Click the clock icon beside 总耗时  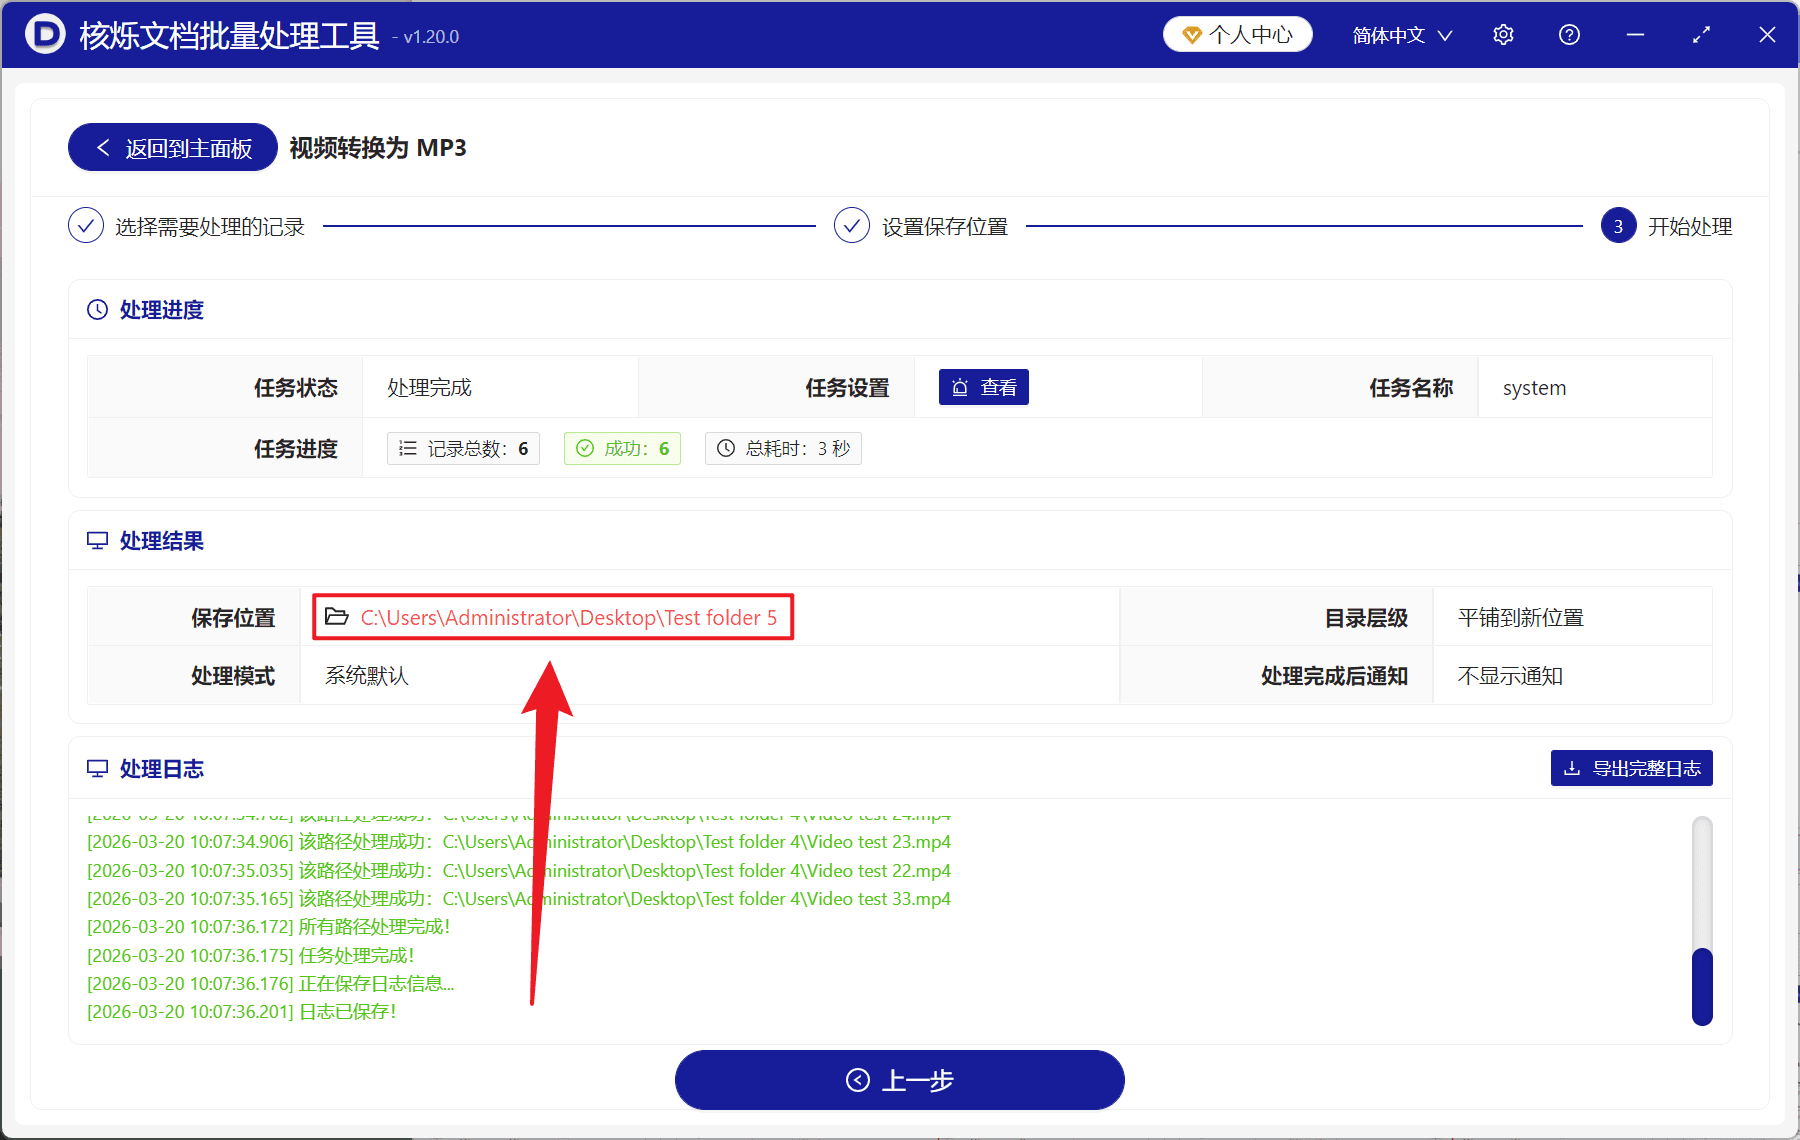click(x=726, y=448)
